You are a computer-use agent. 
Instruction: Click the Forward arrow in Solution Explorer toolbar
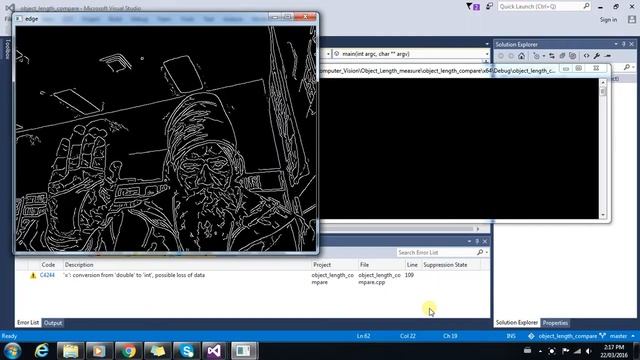511,56
